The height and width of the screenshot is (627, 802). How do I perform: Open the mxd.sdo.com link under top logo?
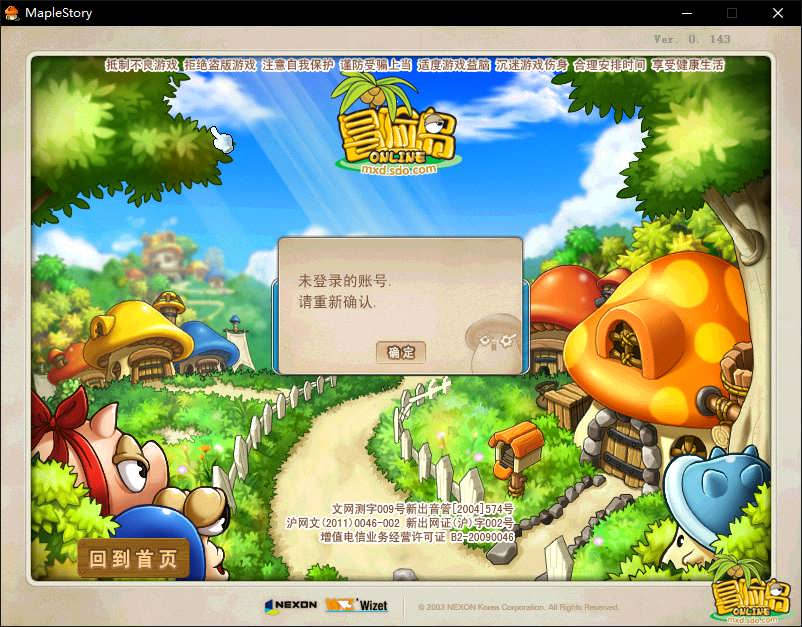[x=399, y=170]
